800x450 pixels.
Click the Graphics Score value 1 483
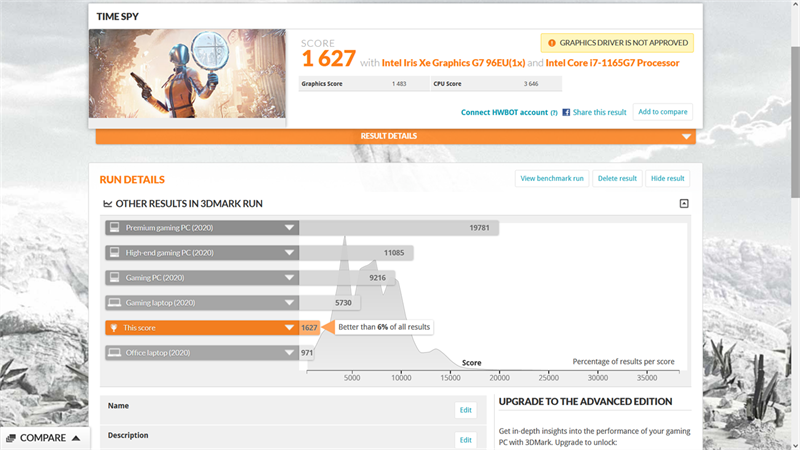(399, 84)
